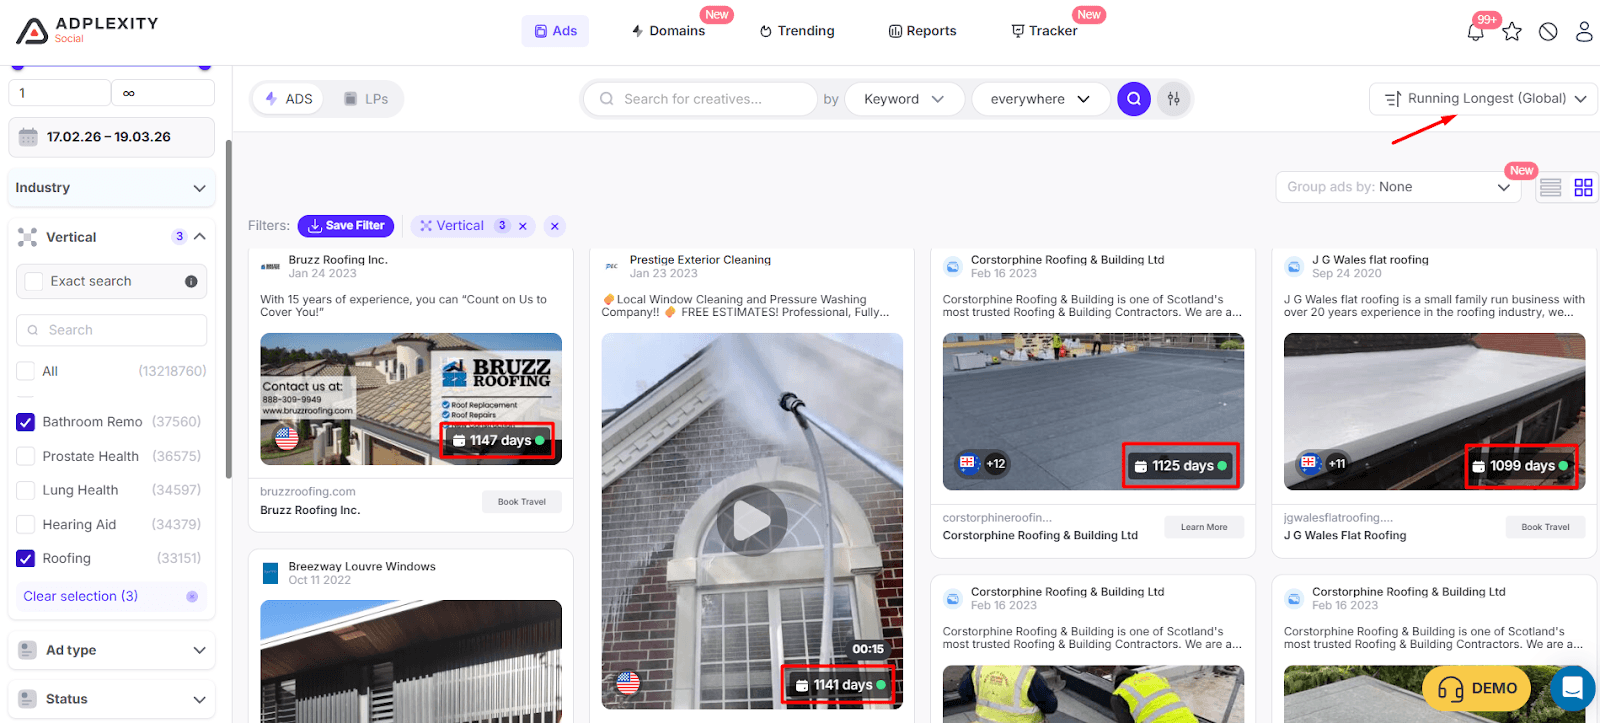Open the Ads tab
1600x723 pixels.
pyautogui.click(x=555, y=31)
